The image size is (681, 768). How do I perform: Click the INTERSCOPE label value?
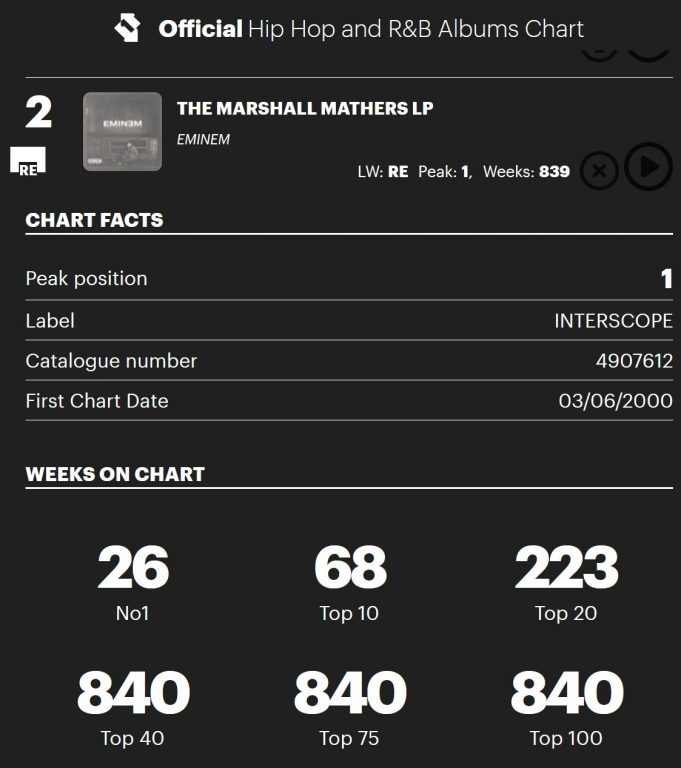tap(613, 321)
